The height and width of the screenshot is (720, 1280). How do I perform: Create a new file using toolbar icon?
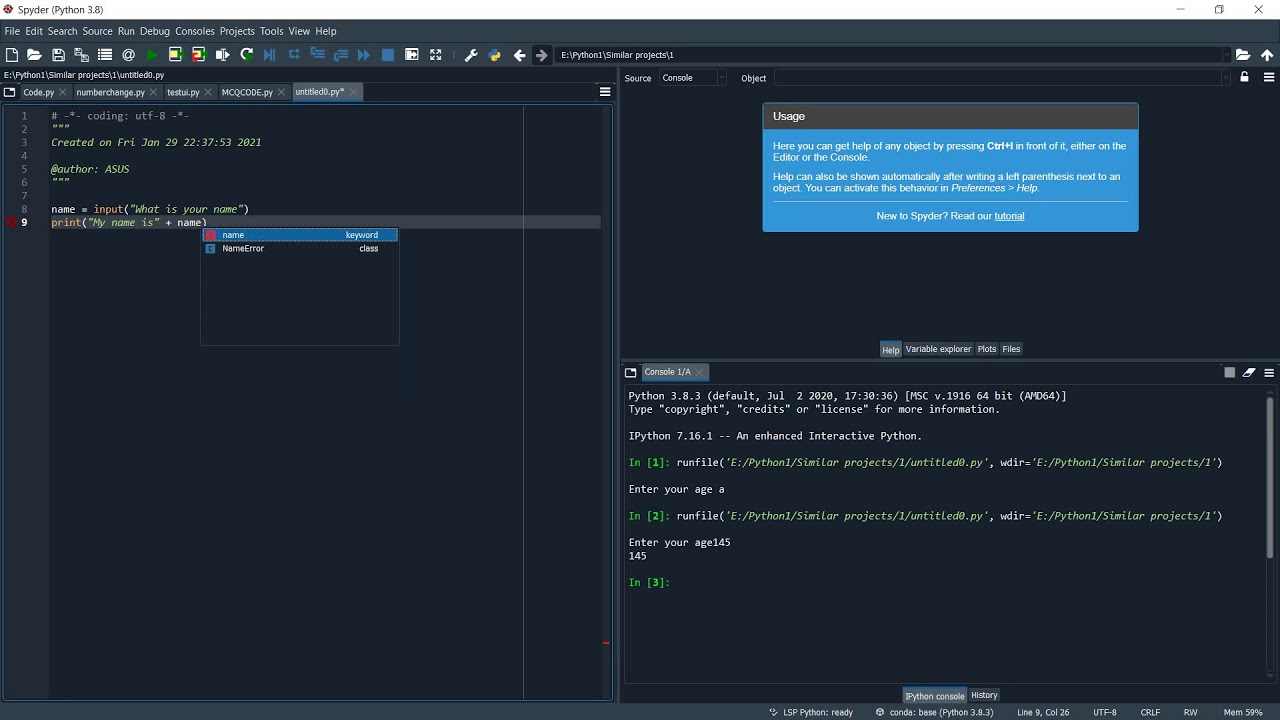(12, 55)
